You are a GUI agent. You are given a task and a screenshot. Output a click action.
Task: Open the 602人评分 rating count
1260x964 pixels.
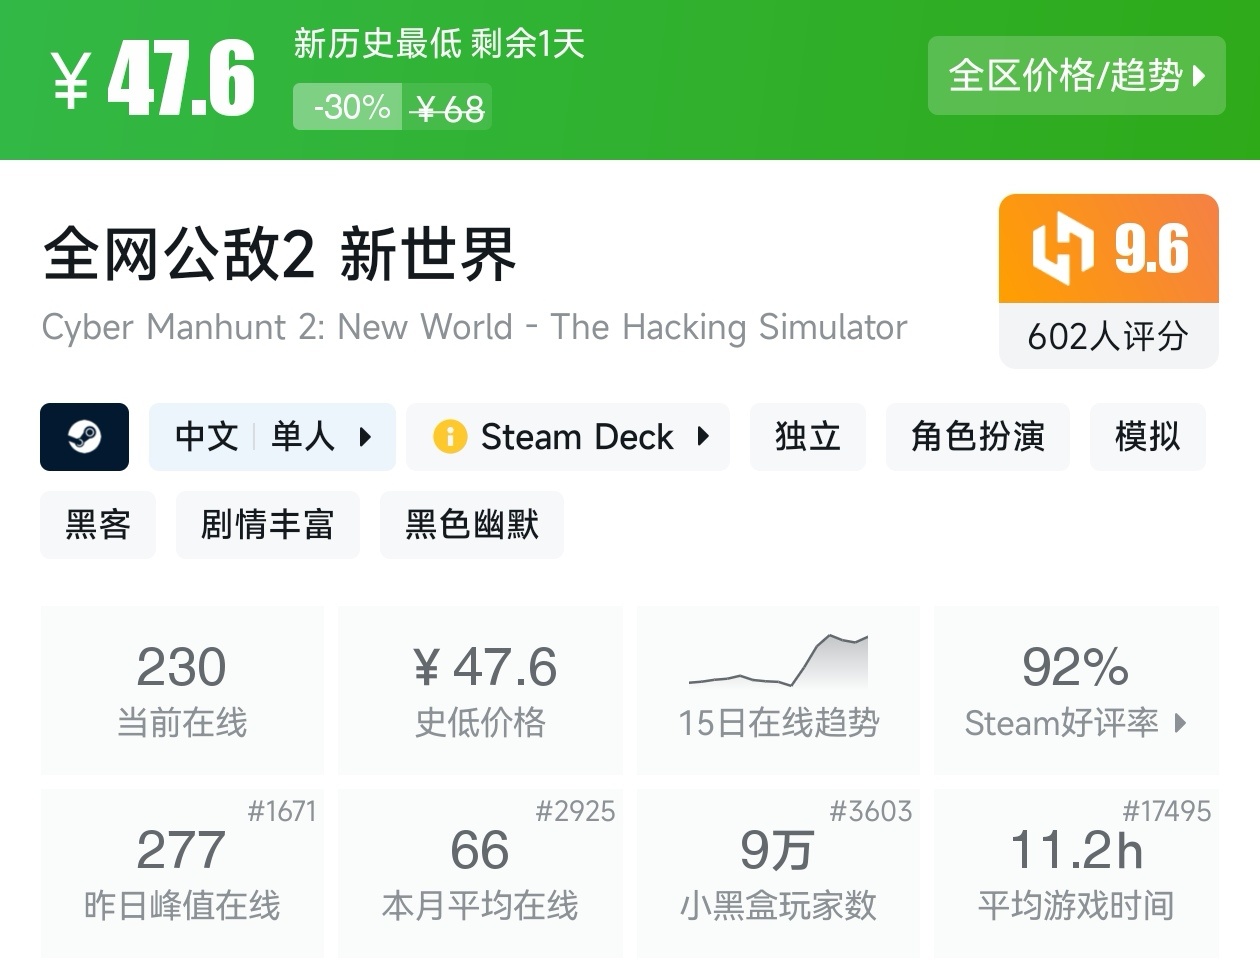pos(1108,336)
